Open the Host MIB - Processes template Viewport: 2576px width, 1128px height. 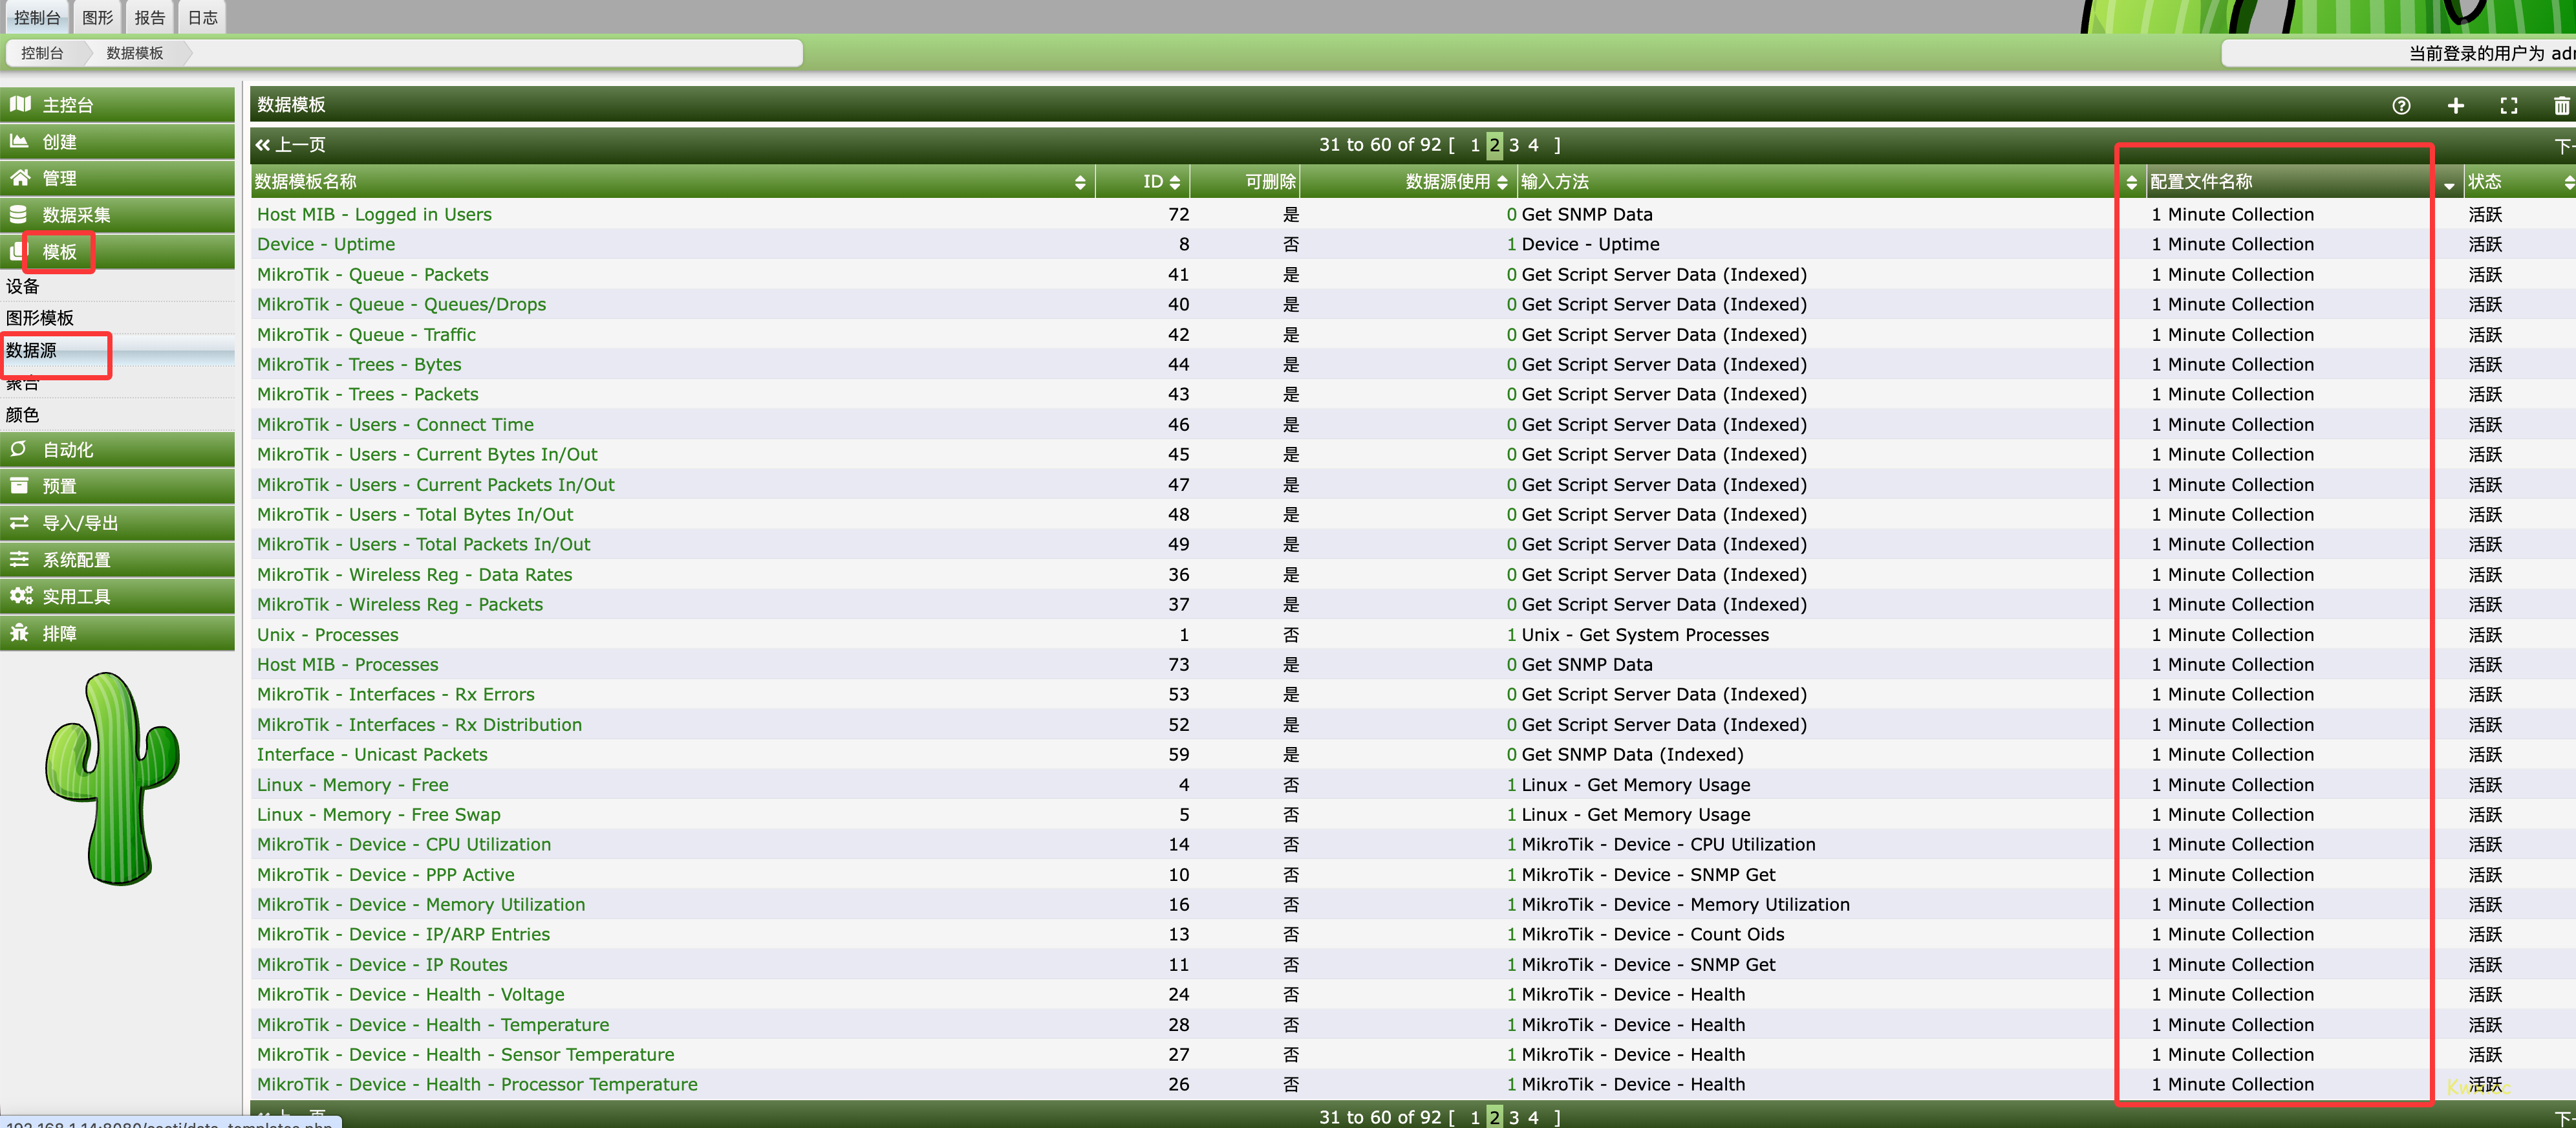pyautogui.click(x=348, y=664)
